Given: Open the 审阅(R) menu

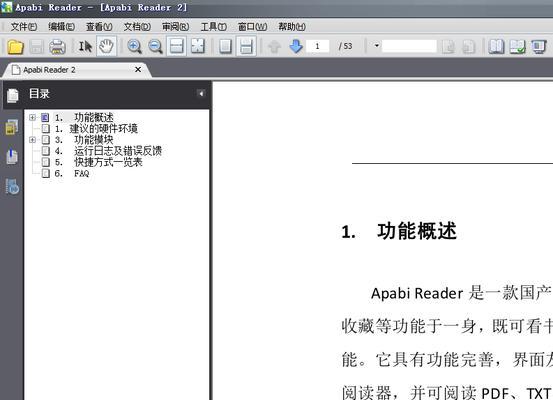Looking at the screenshot, I should [x=175, y=26].
